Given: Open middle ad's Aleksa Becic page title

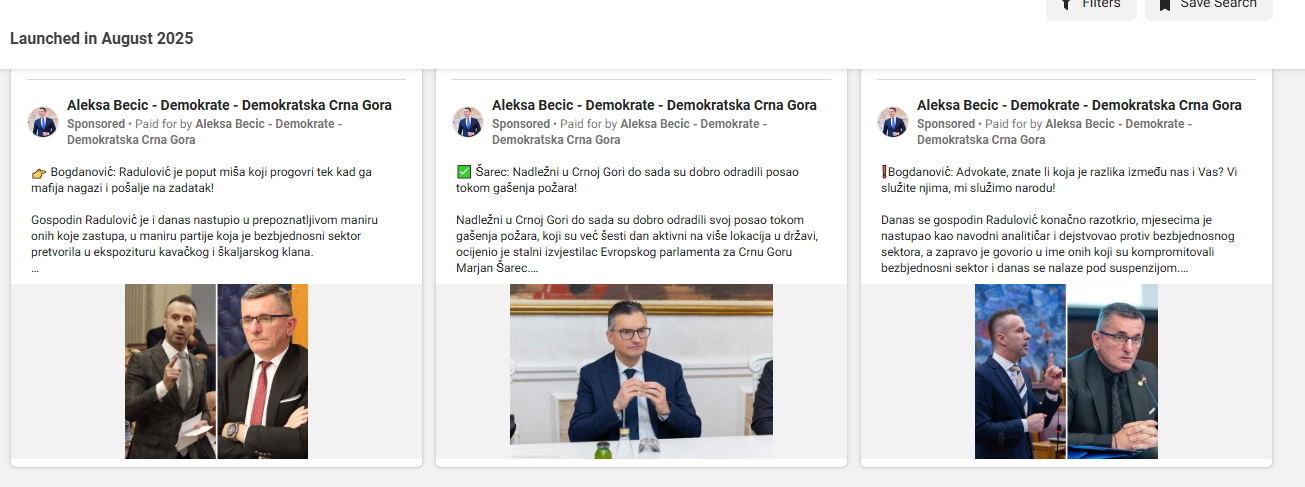Looking at the screenshot, I should point(654,105).
